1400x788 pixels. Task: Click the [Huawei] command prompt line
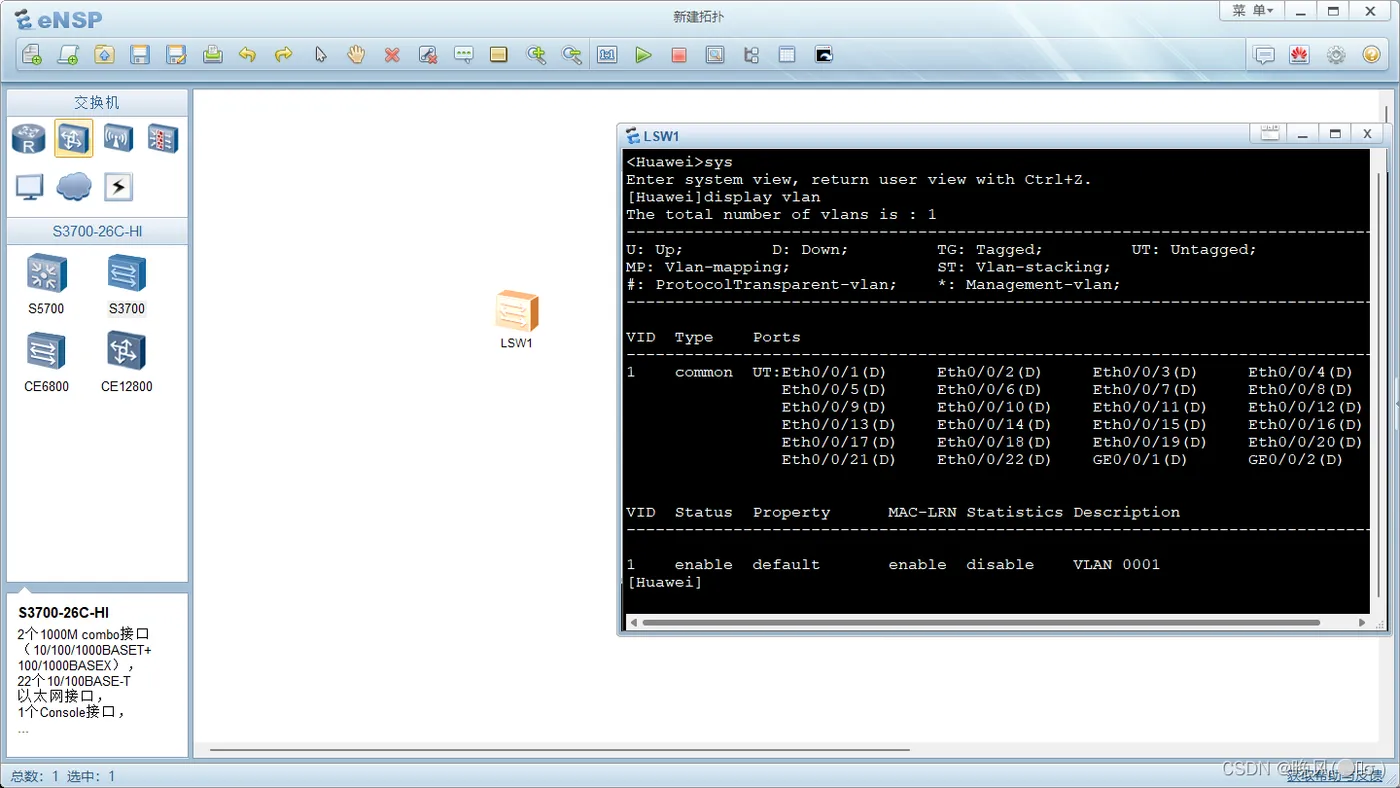[664, 582]
